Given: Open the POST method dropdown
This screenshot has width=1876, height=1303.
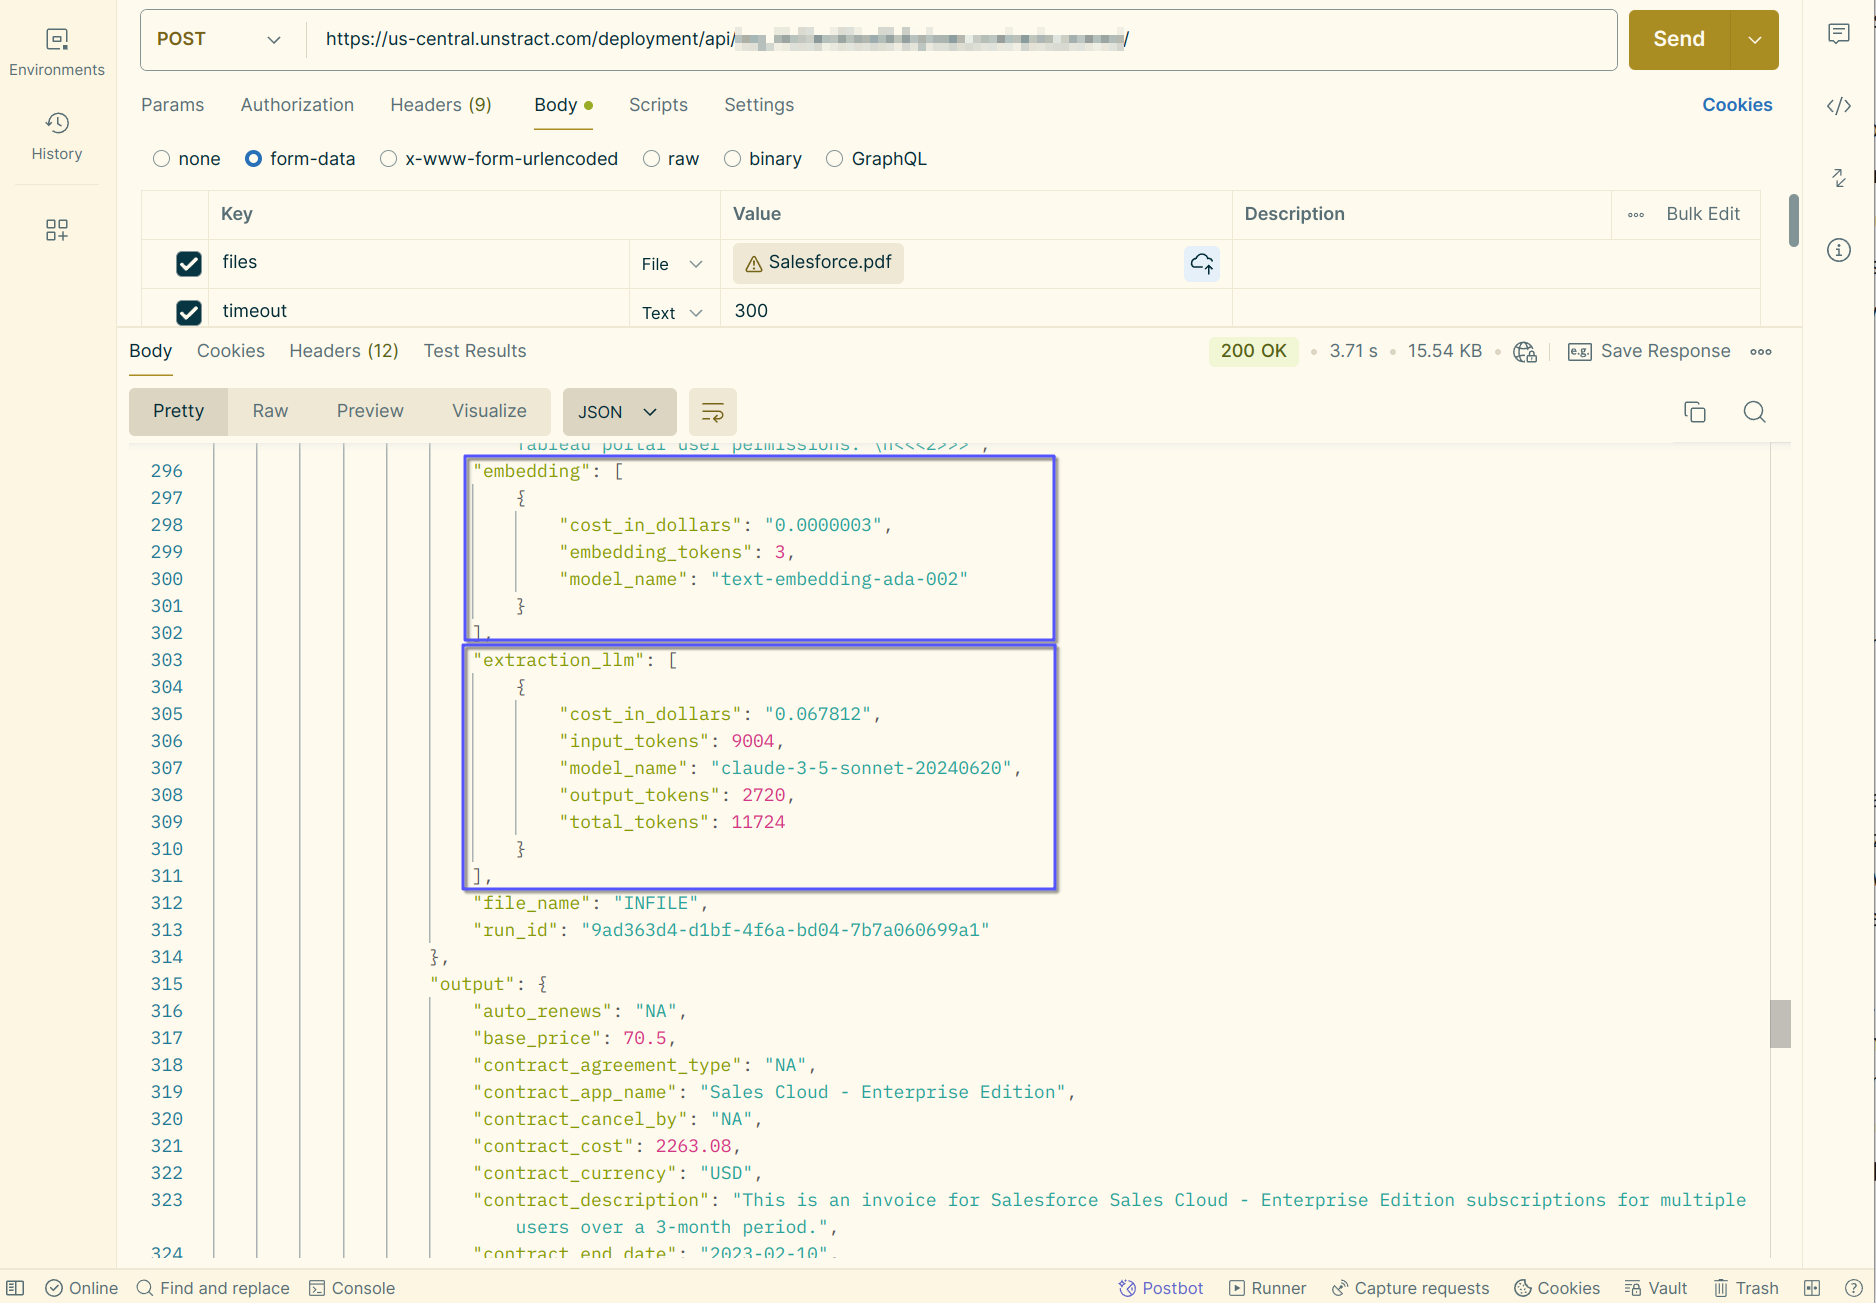Looking at the screenshot, I should (x=219, y=40).
